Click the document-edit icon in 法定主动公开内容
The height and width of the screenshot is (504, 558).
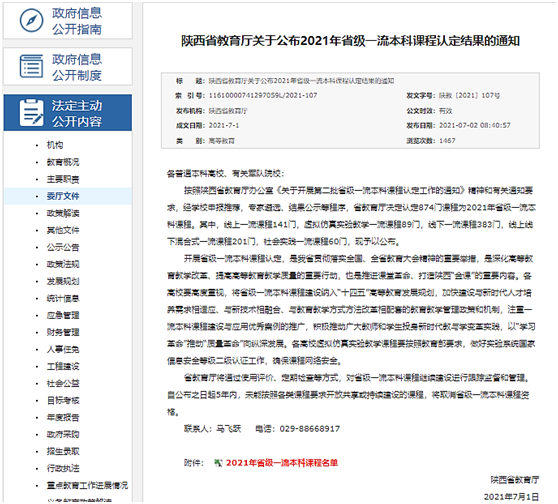[x=31, y=113]
